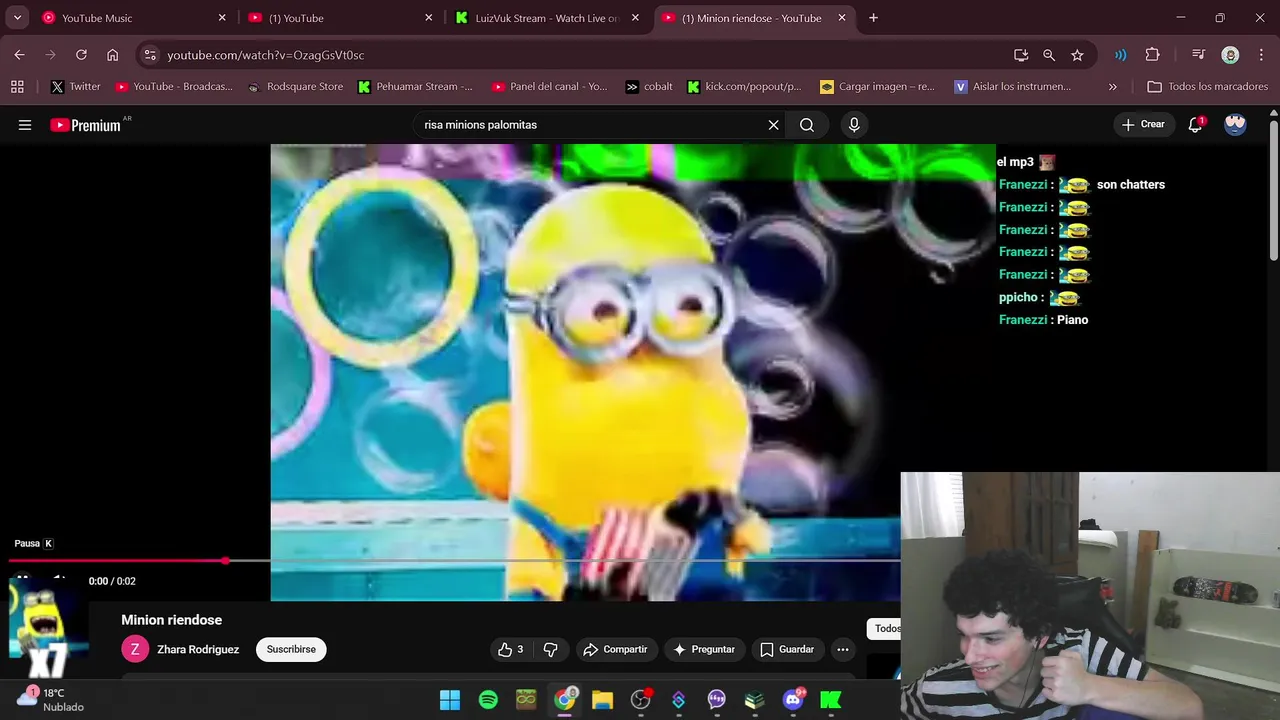Open kick.com/popout bookmark
This screenshot has height=720, width=1280.
[x=744, y=87]
